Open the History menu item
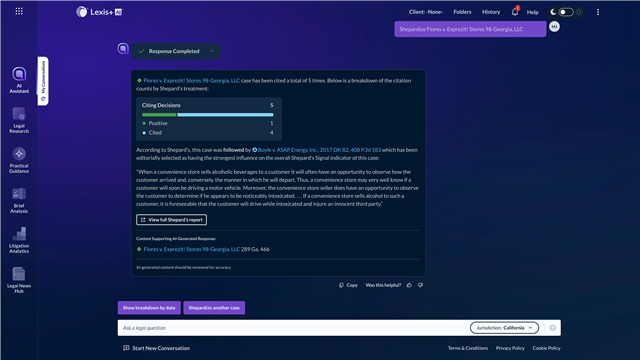 coord(491,12)
